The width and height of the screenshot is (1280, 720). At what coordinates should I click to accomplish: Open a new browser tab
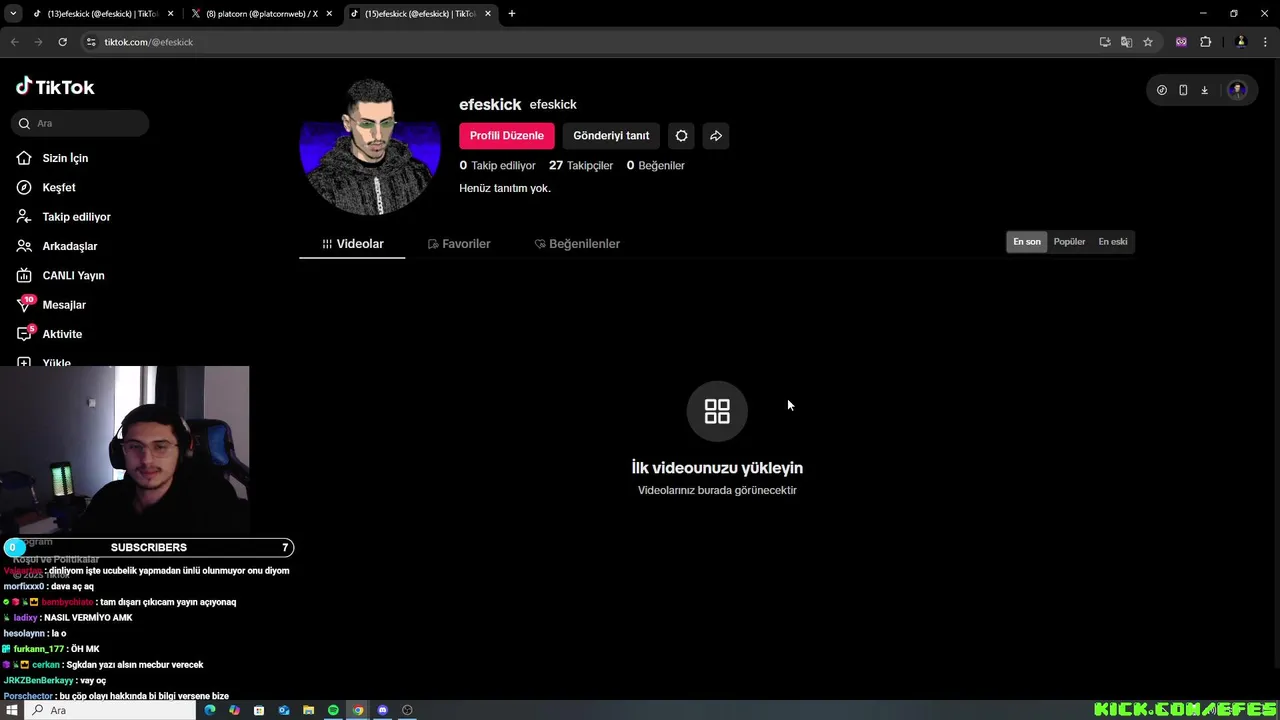click(x=512, y=14)
